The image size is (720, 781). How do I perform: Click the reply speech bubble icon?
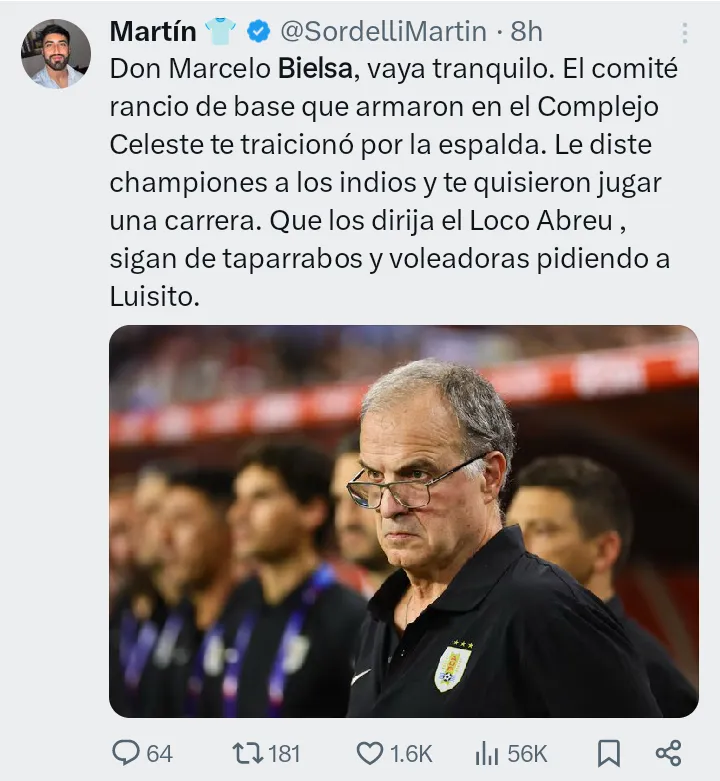tap(126, 752)
